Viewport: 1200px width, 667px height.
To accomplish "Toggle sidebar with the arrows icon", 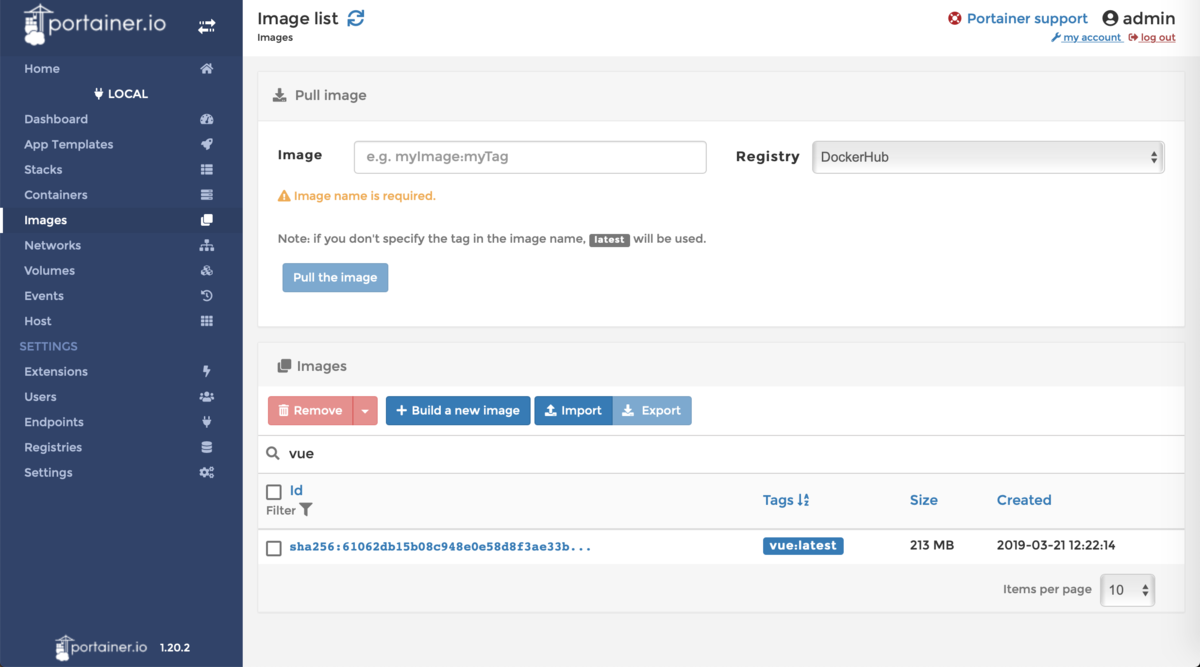I will pos(206,27).
